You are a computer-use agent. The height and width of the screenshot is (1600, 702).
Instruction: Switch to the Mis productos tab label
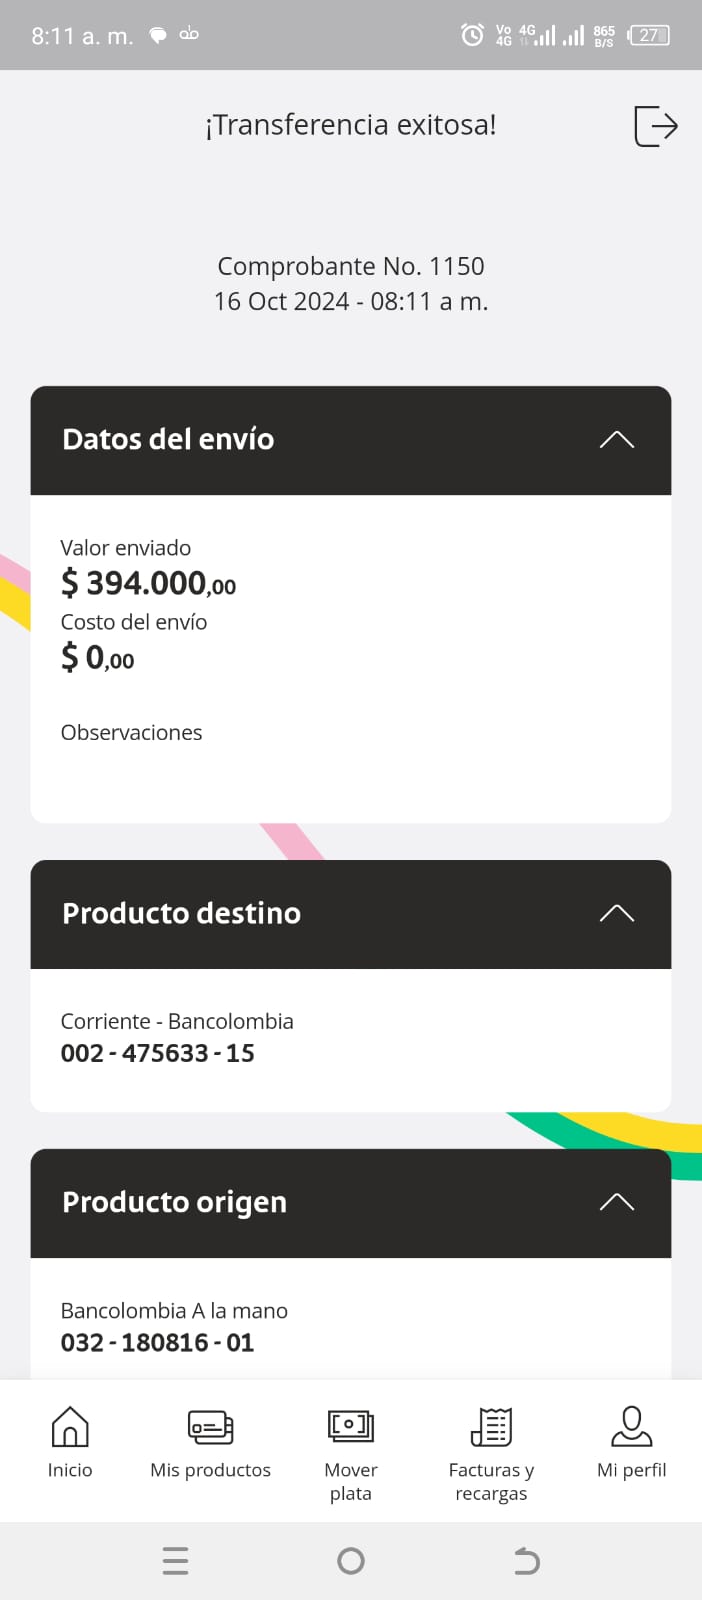point(210,1470)
